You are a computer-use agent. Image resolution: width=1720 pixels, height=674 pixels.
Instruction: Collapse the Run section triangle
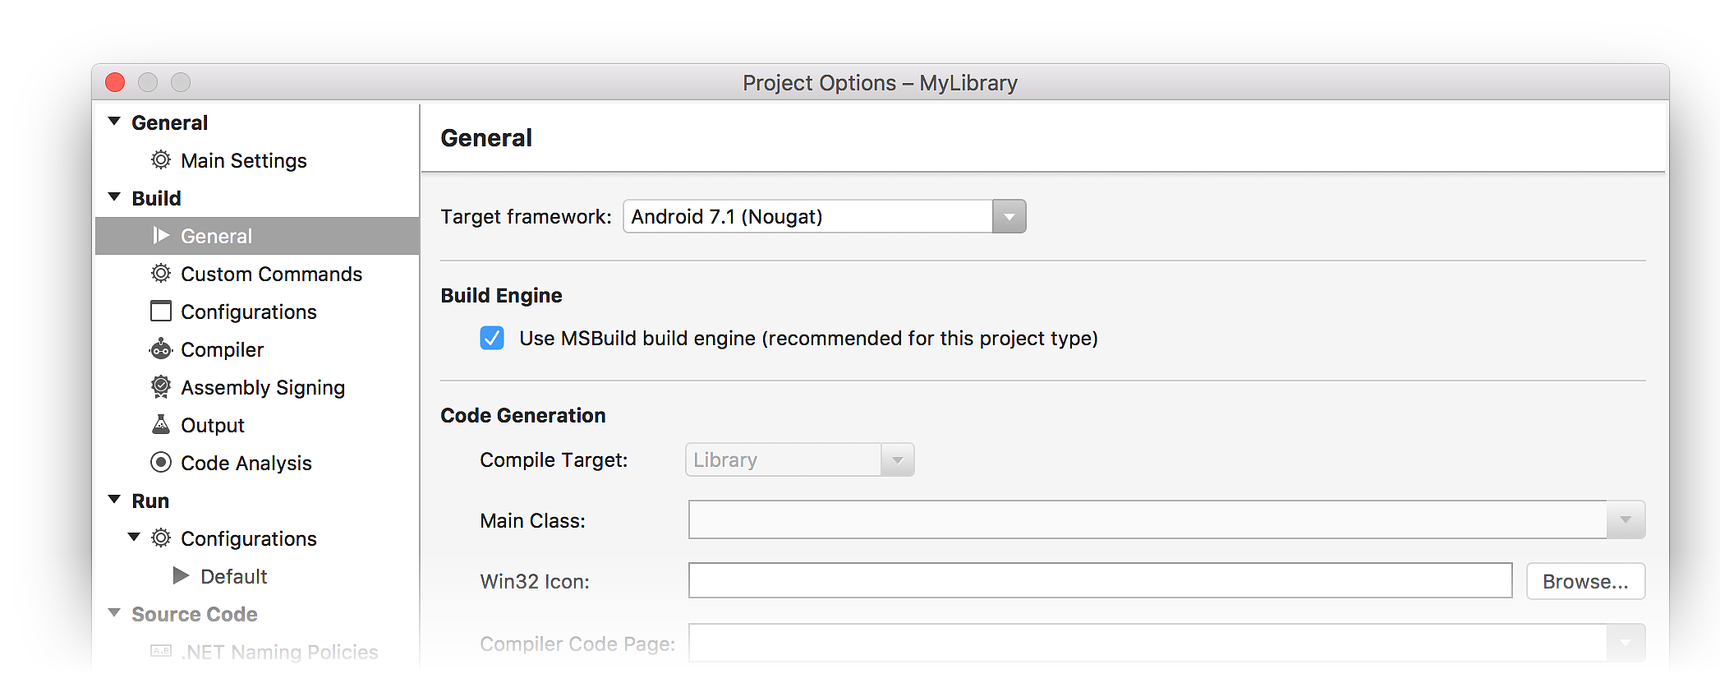pyautogui.click(x=114, y=500)
